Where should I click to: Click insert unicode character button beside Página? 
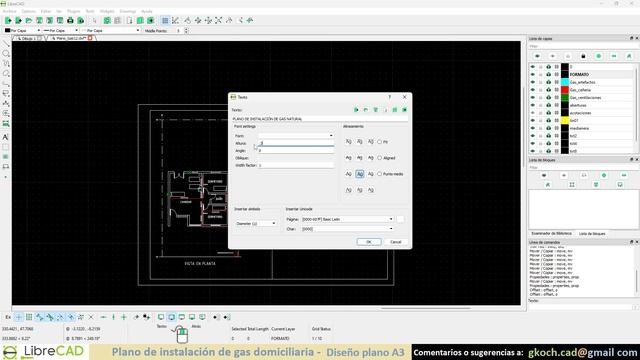pos(400,220)
